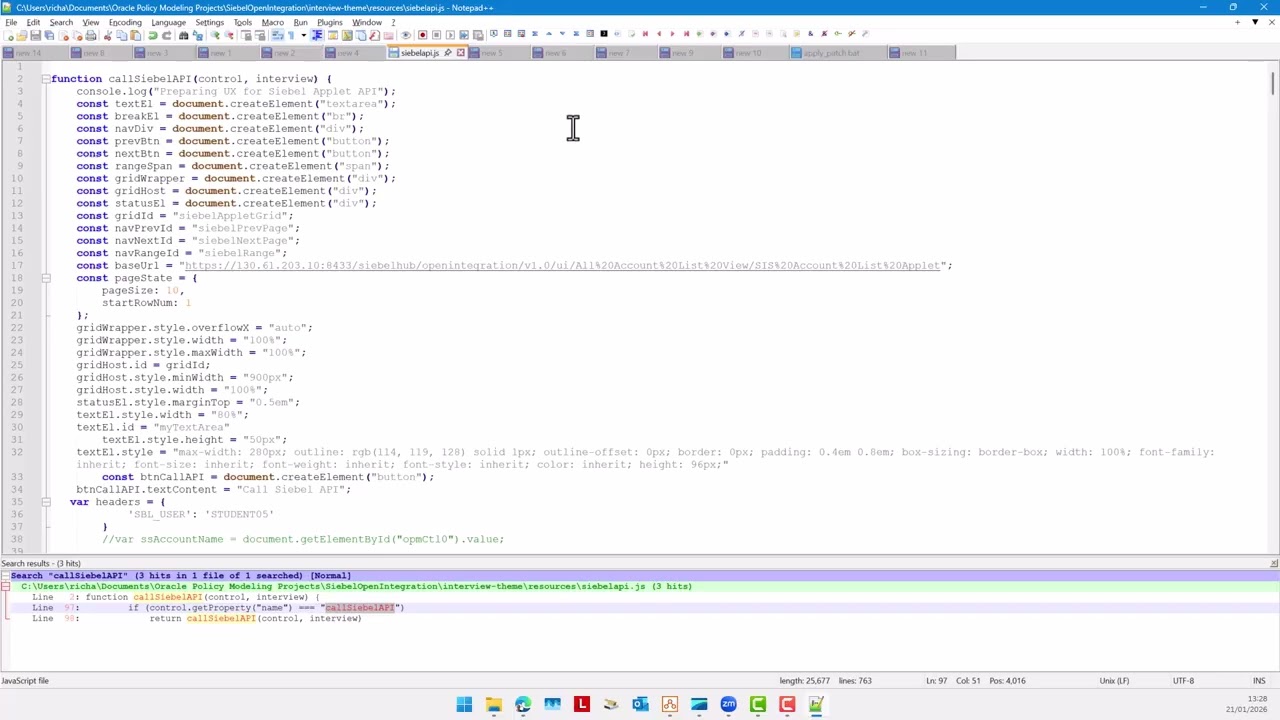Click the Open file toolbar icon
1280x720 pixels.
pyautogui.click(x=21, y=34)
